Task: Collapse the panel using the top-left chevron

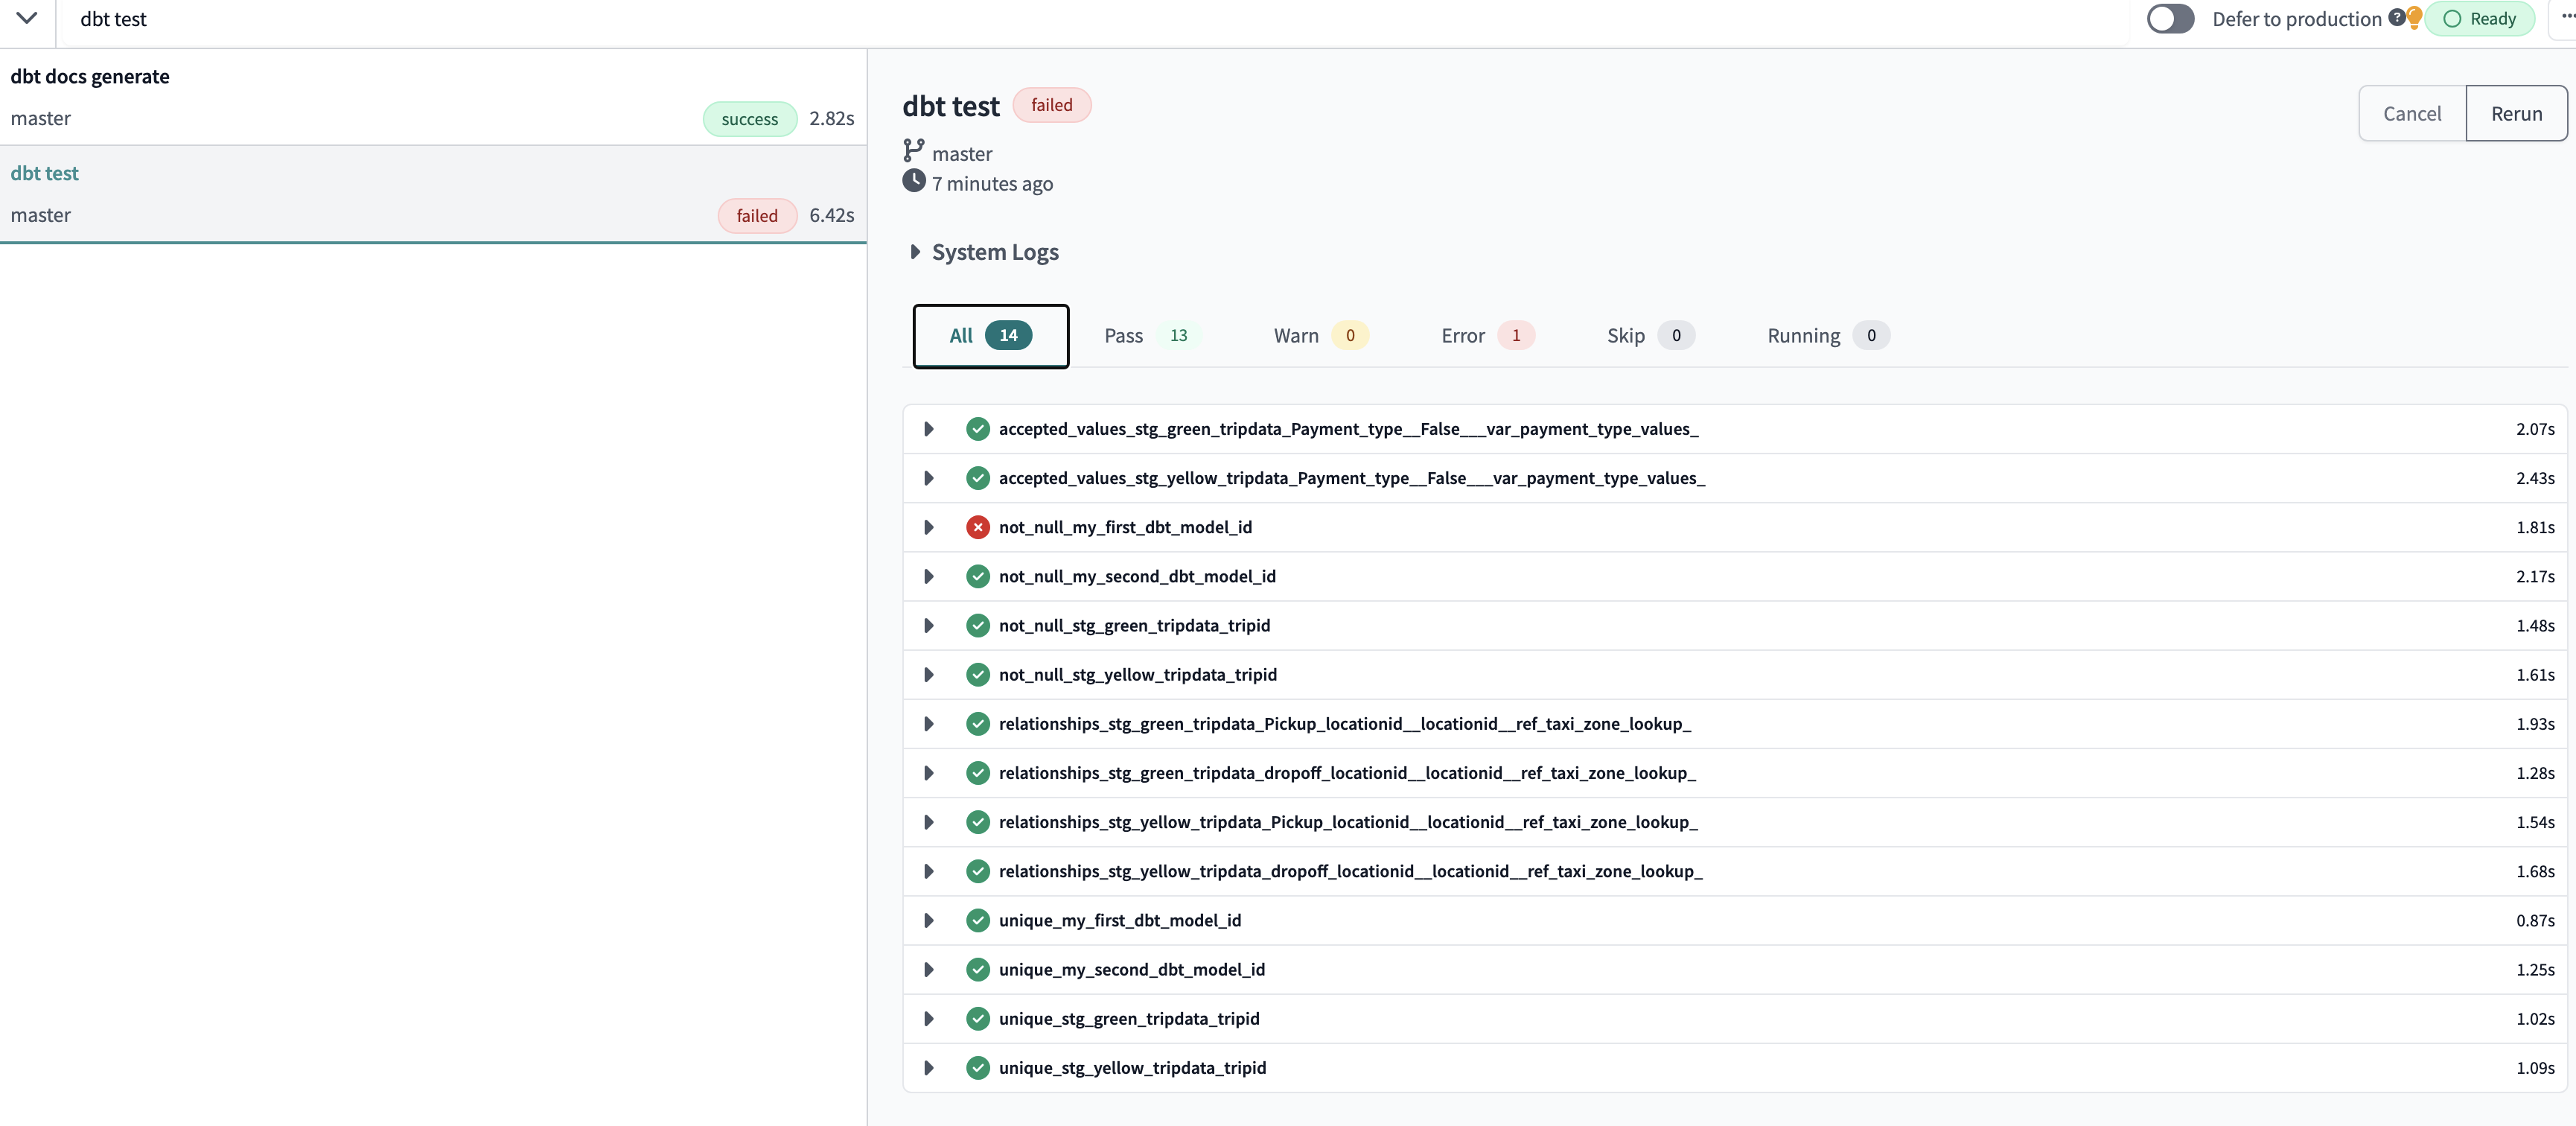Action: [x=27, y=18]
